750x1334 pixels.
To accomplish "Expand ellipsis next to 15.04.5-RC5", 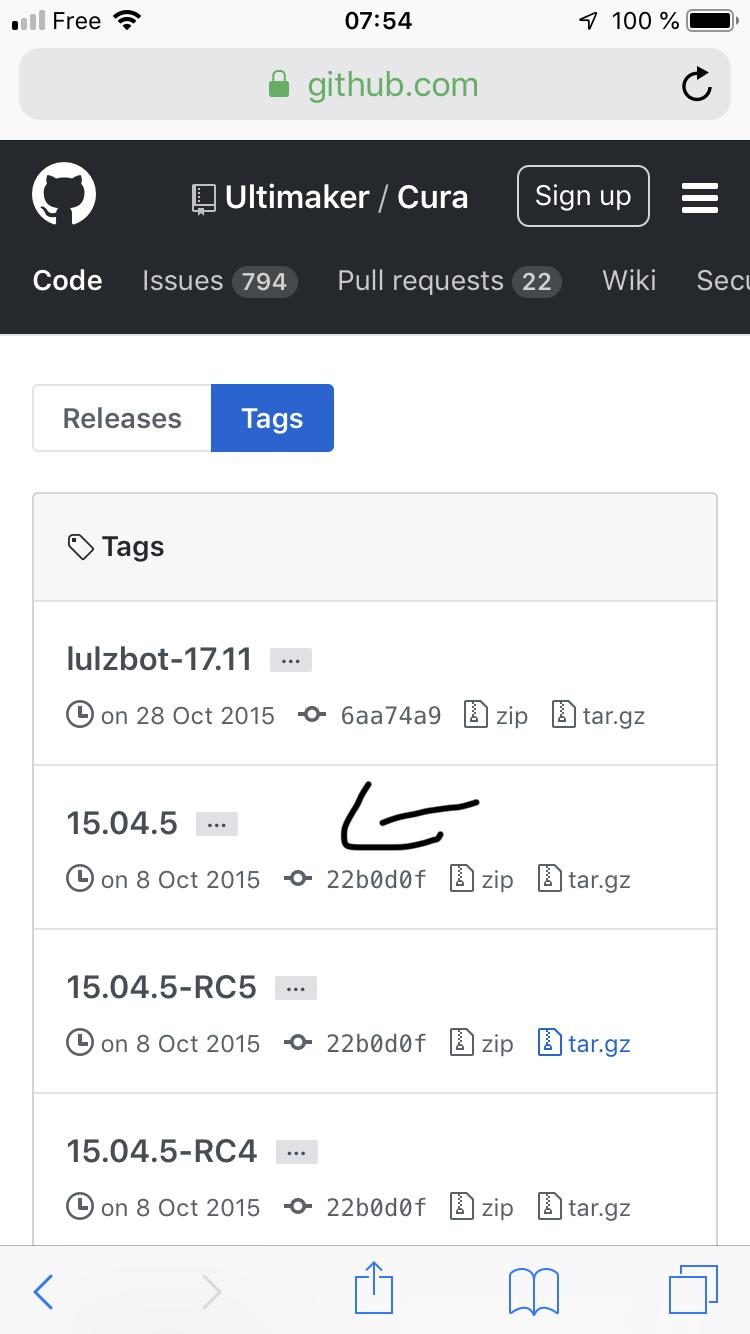I will click(x=296, y=988).
